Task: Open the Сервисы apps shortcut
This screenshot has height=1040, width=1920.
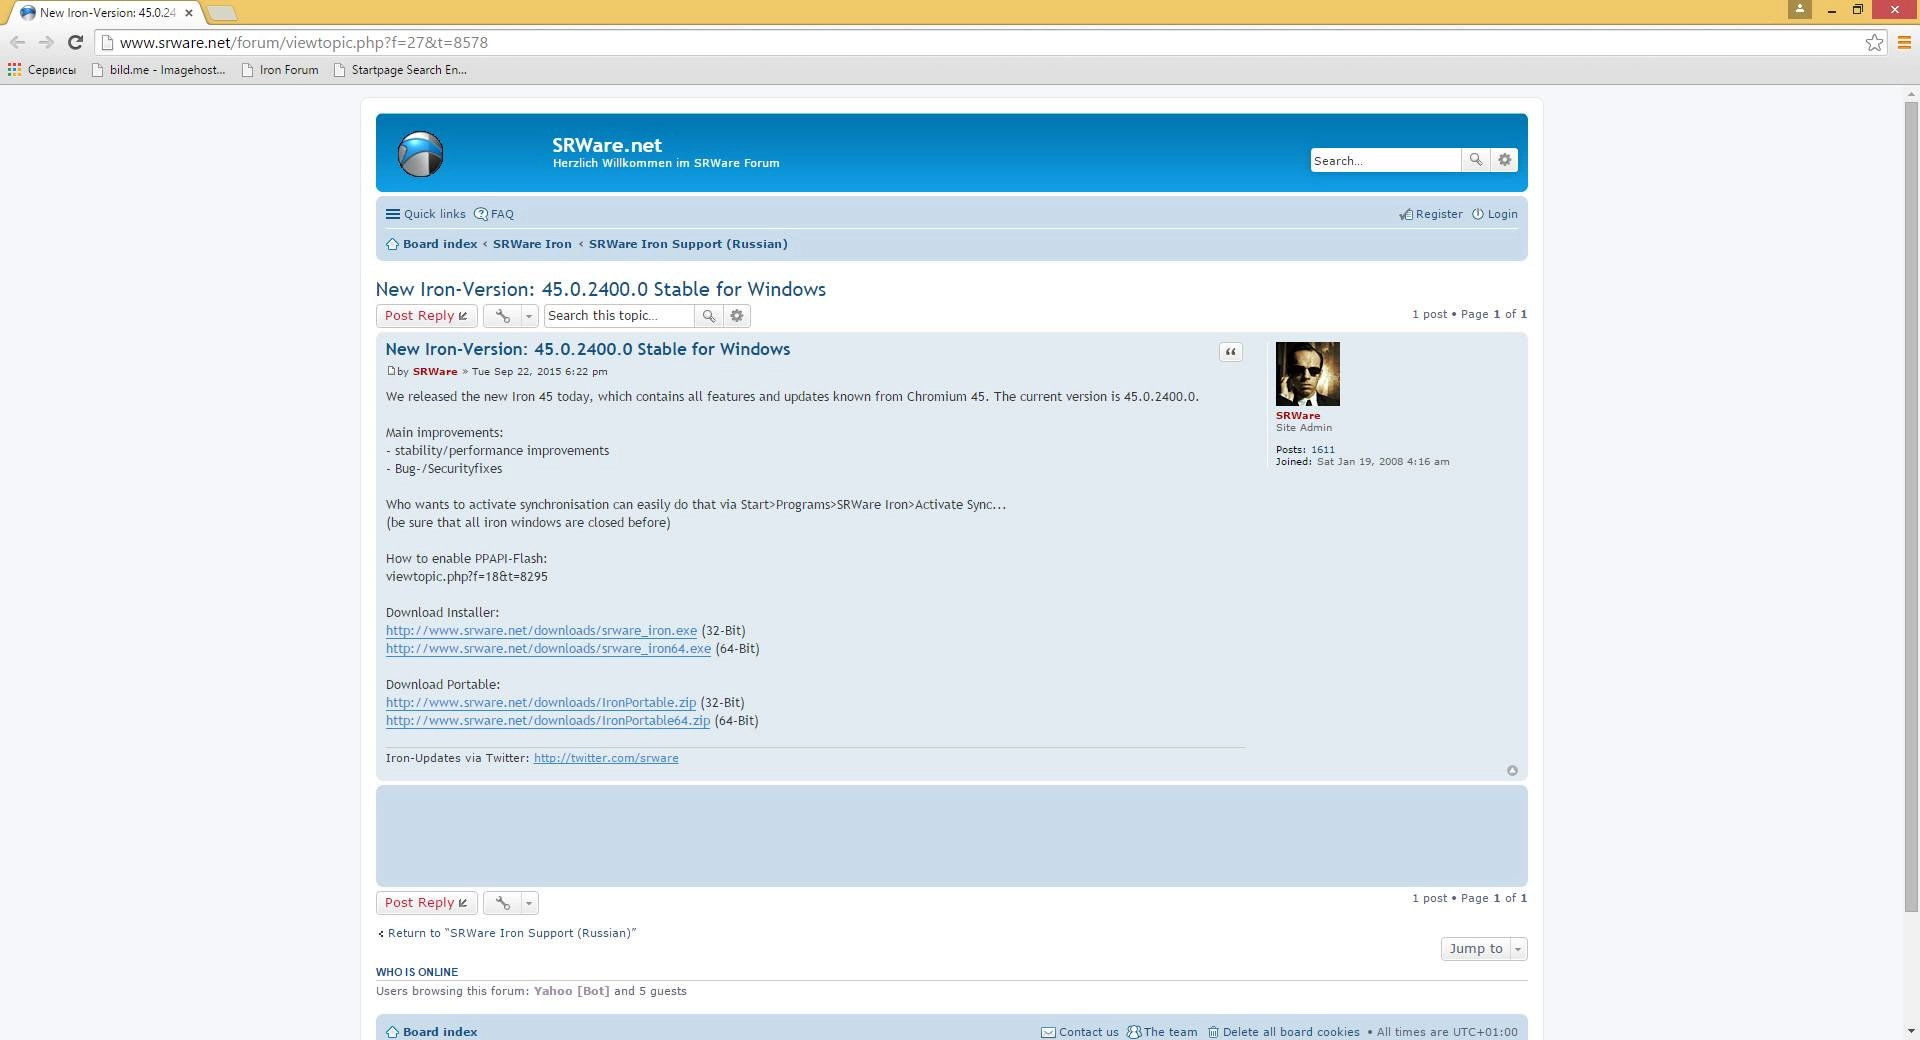Action: (42, 70)
